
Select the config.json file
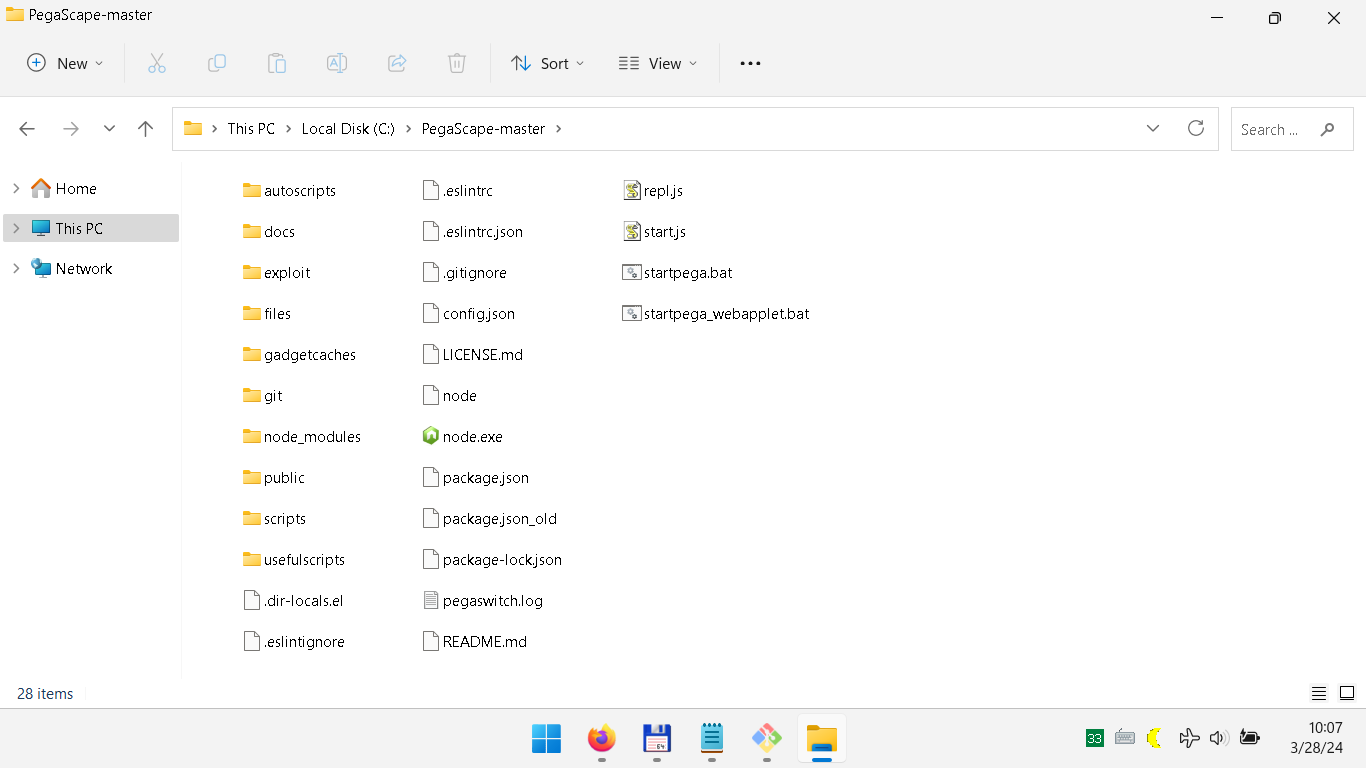point(469,313)
